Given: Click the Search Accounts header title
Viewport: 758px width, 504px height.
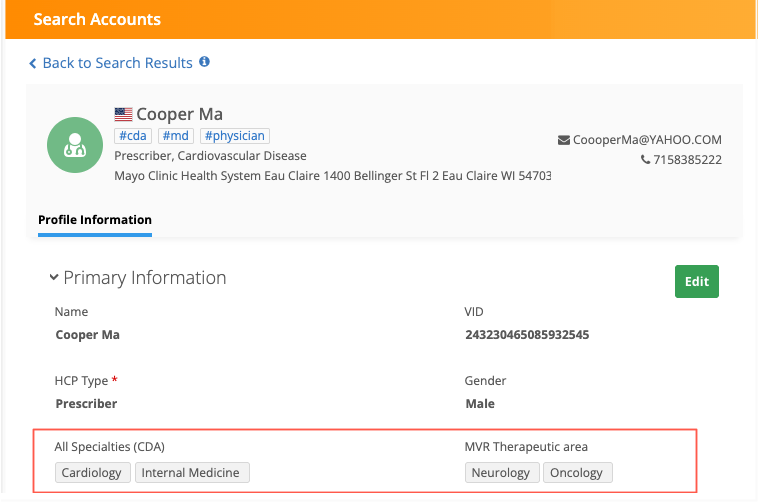Looking at the screenshot, I should [x=97, y=19].
